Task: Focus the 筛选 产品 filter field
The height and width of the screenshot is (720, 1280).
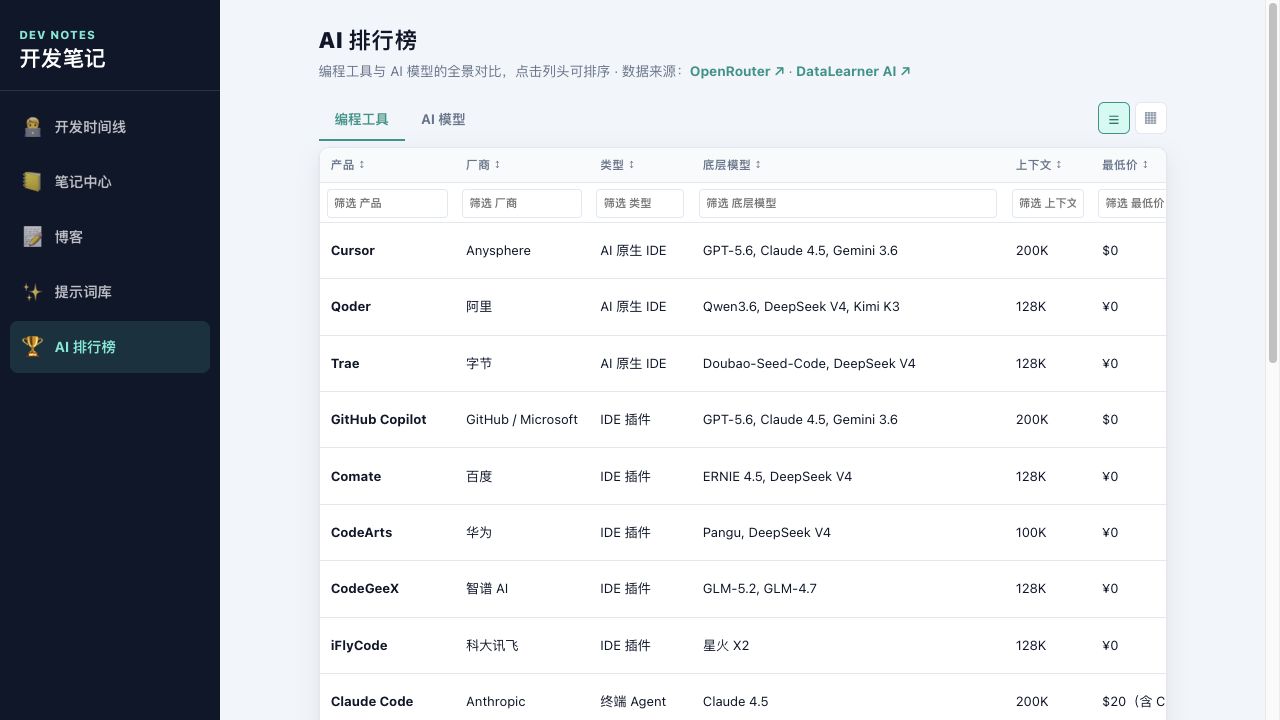Action: 387,203
